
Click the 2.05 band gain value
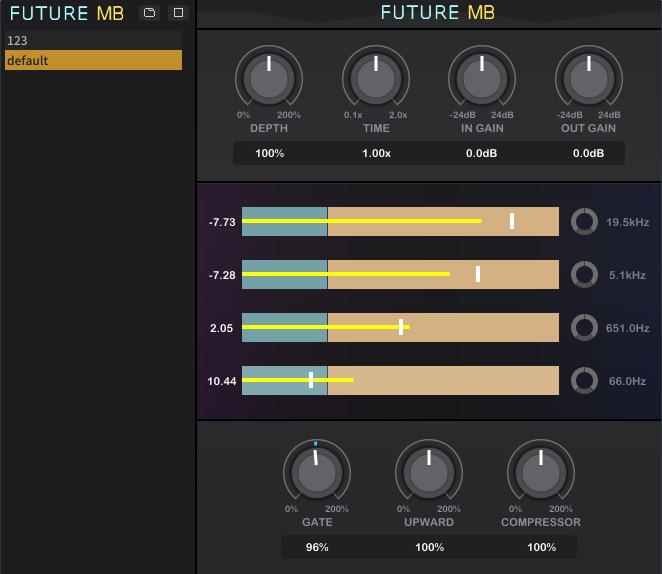coord(221,328)
